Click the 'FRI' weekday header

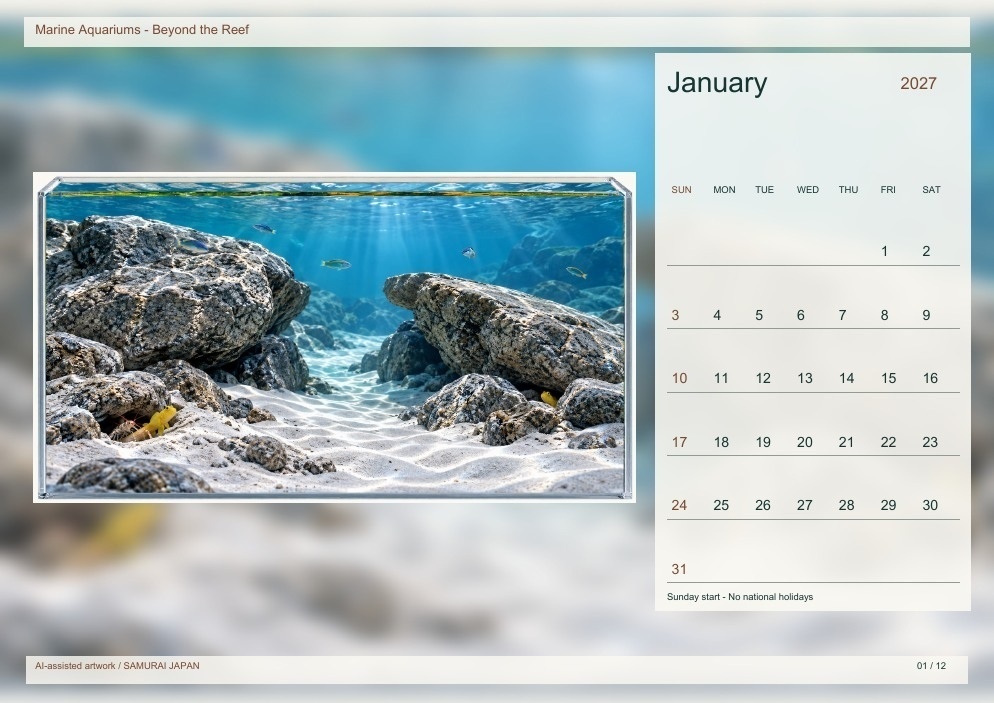[888, 190]
